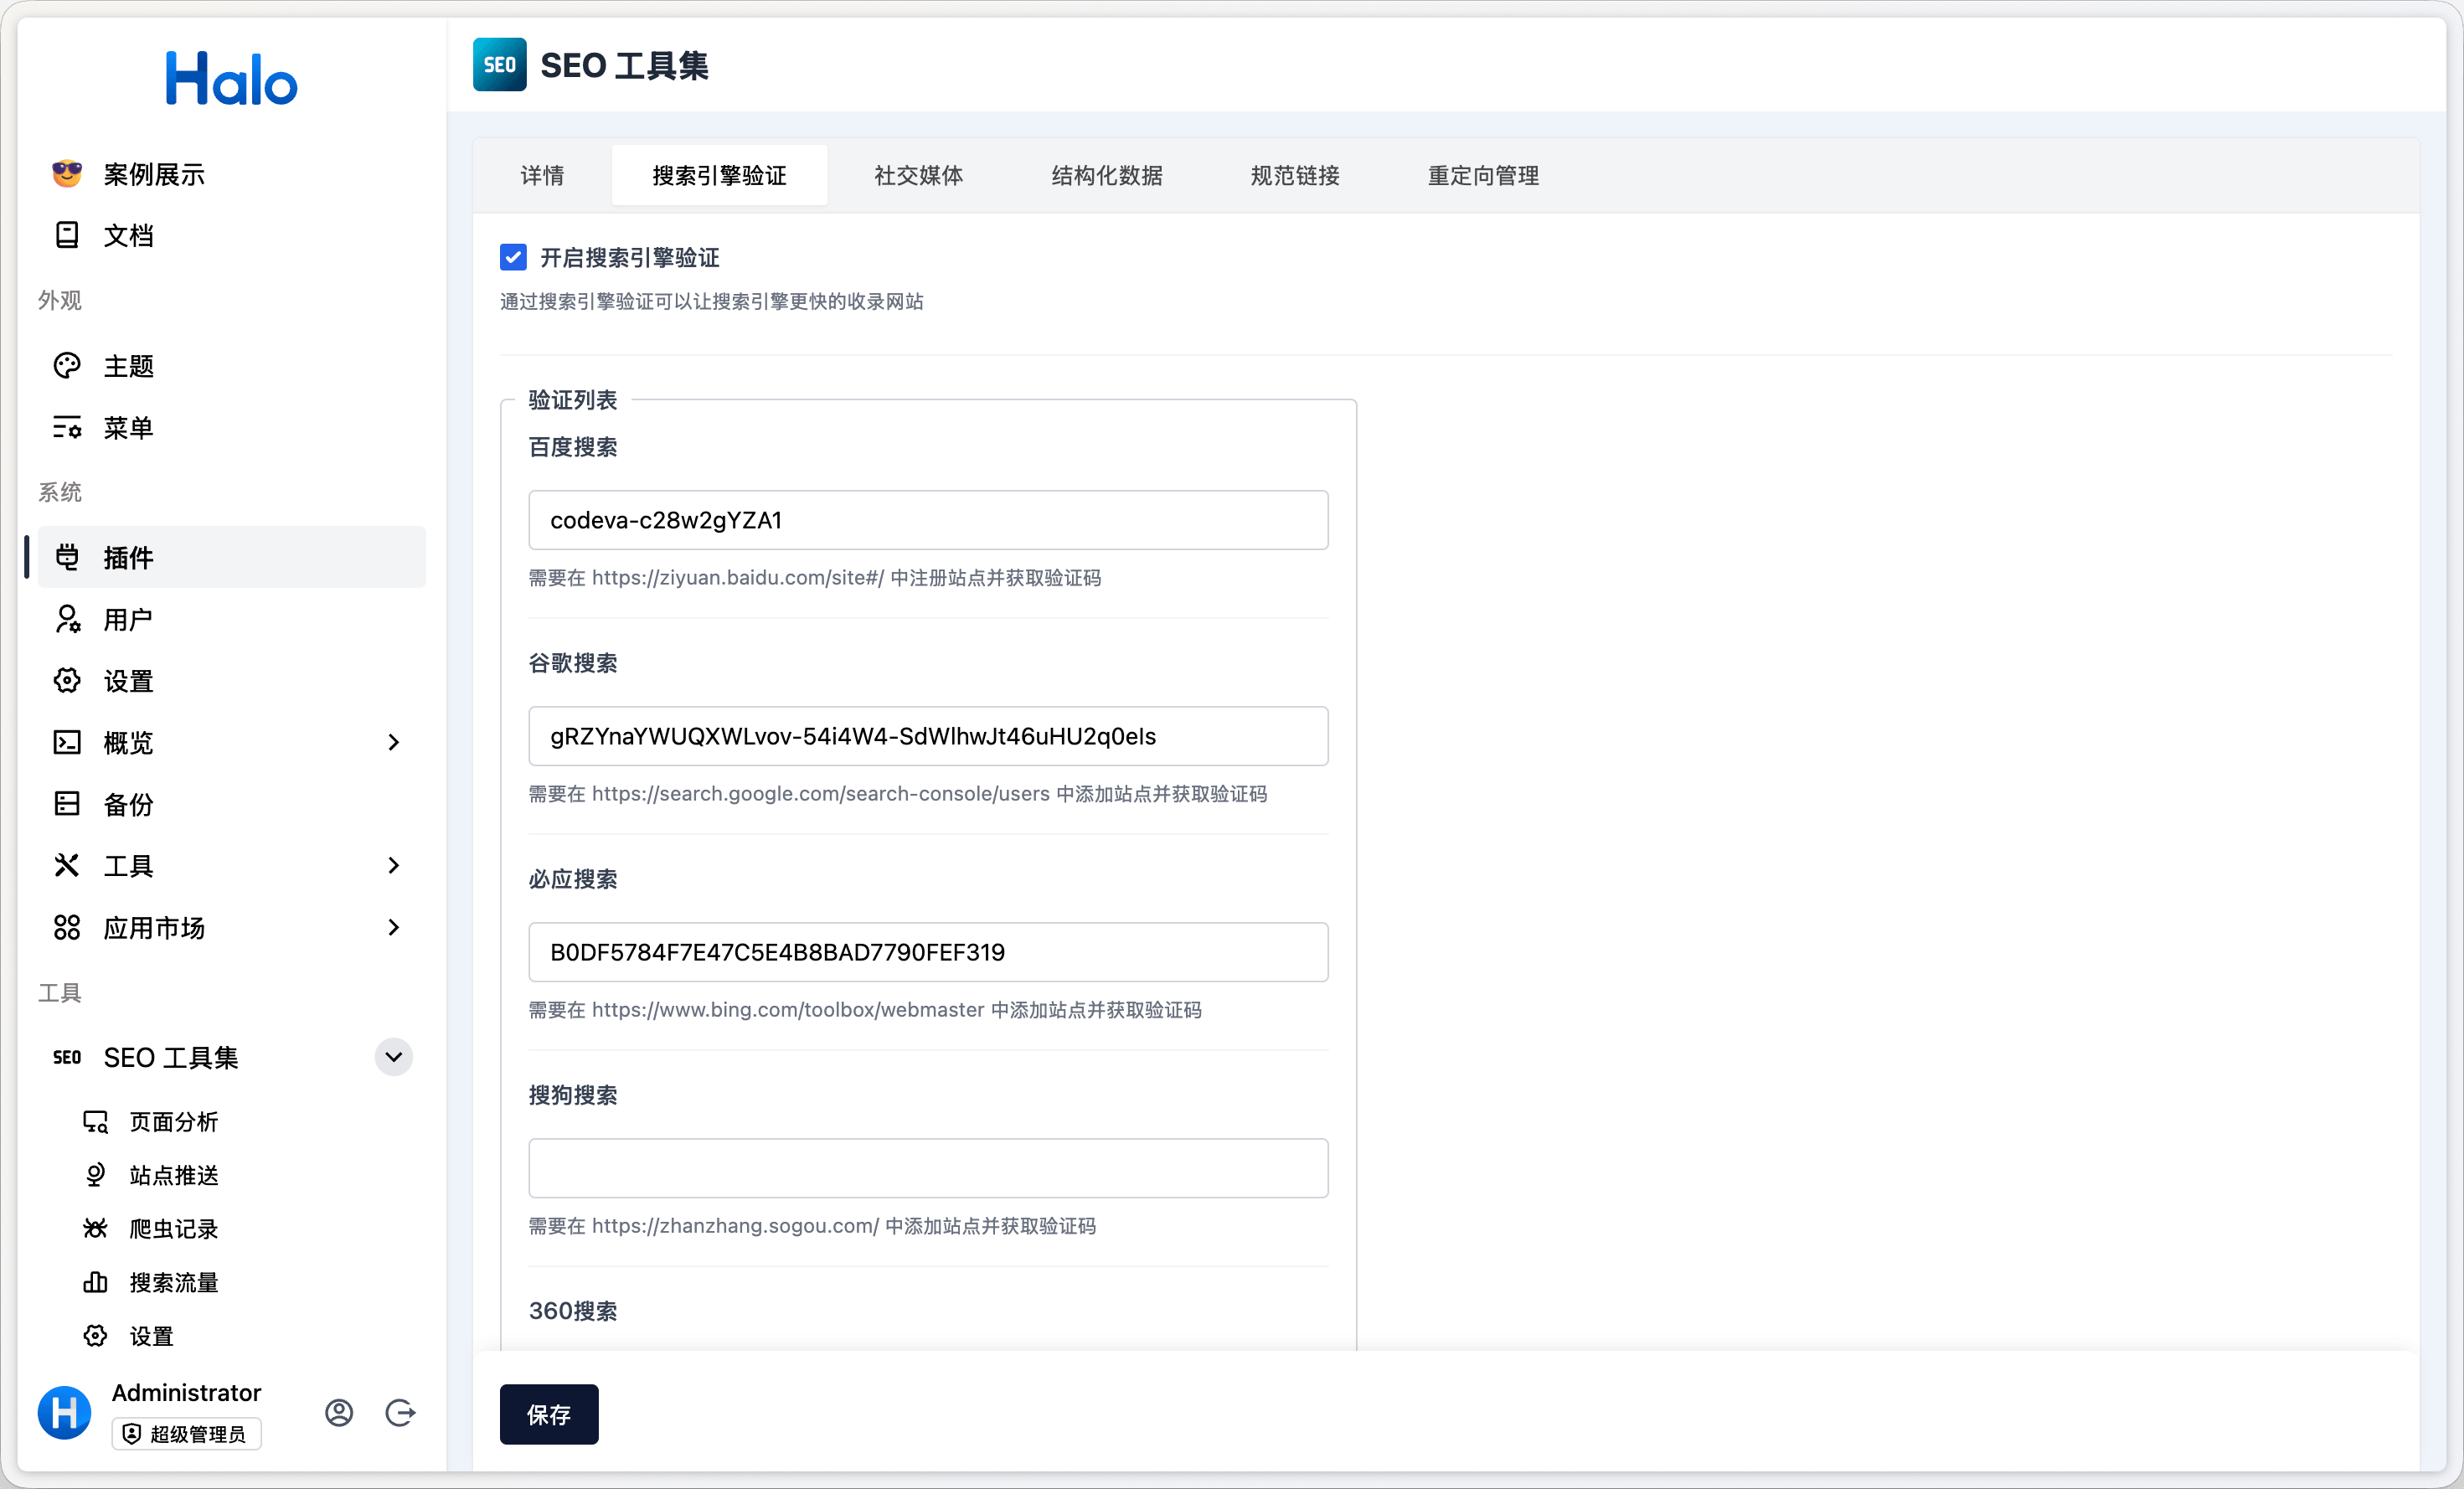Image resolution: width=2464 pixels, height=1489 pixels.
Task: Click the 用户 person icon
Action: [67, 619]
